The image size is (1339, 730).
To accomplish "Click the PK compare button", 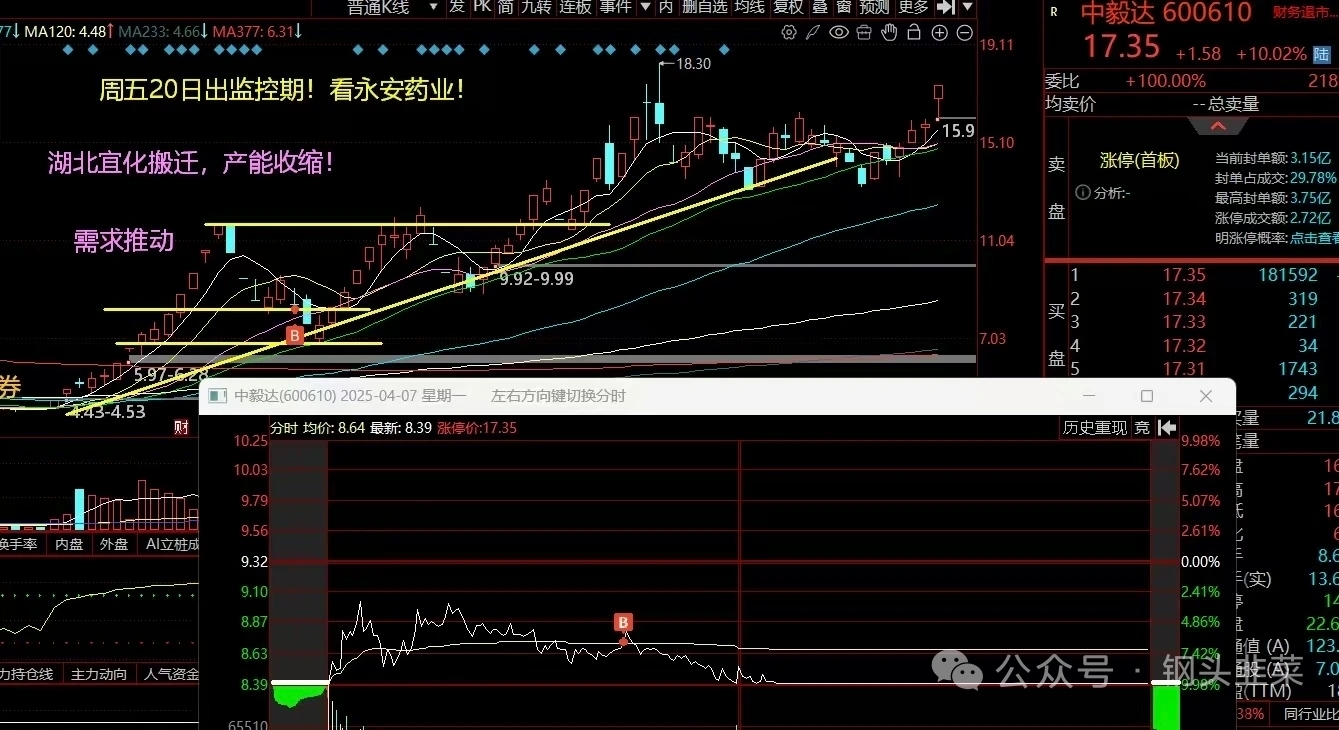I will 482,7.
